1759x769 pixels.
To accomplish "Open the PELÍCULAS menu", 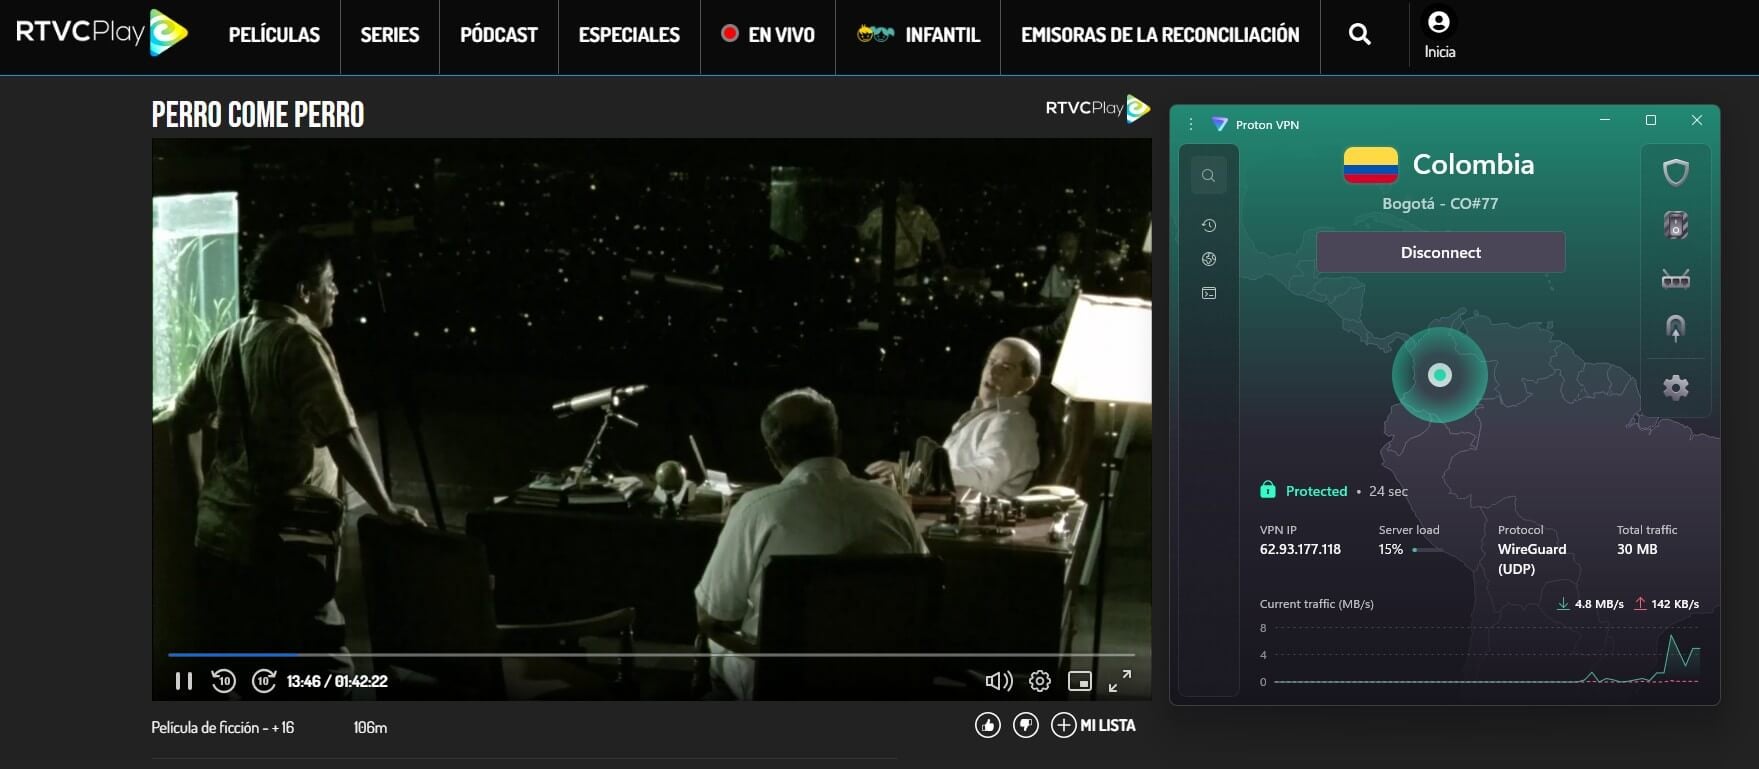I will click(x=274, y=35).
